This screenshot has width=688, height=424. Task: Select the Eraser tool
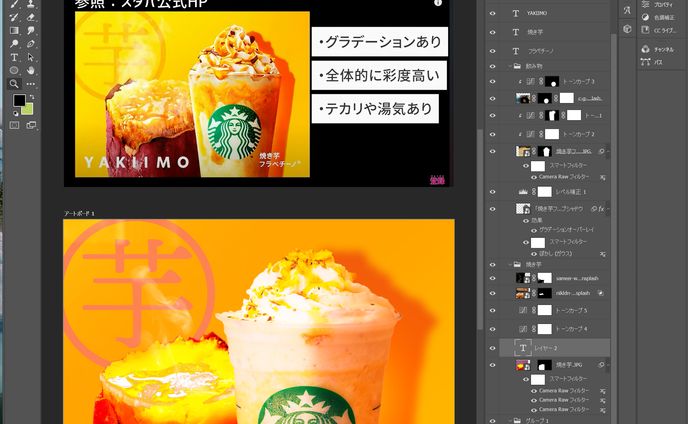point(31,17)
